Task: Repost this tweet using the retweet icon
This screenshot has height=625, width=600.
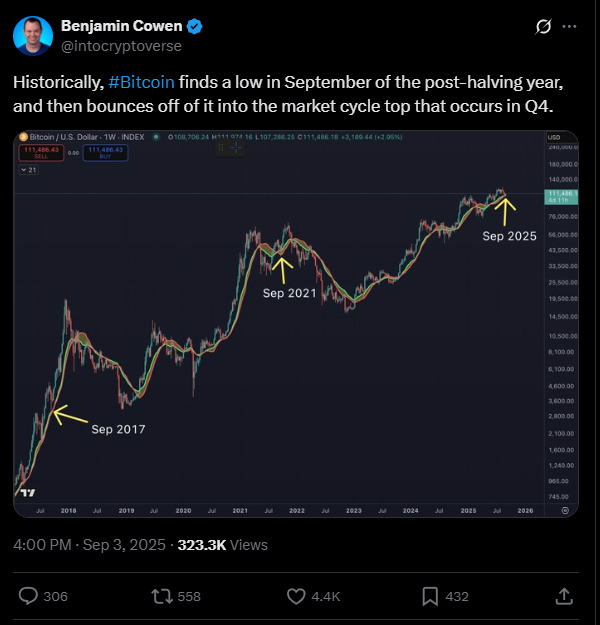Action: (x=162, y=596)
